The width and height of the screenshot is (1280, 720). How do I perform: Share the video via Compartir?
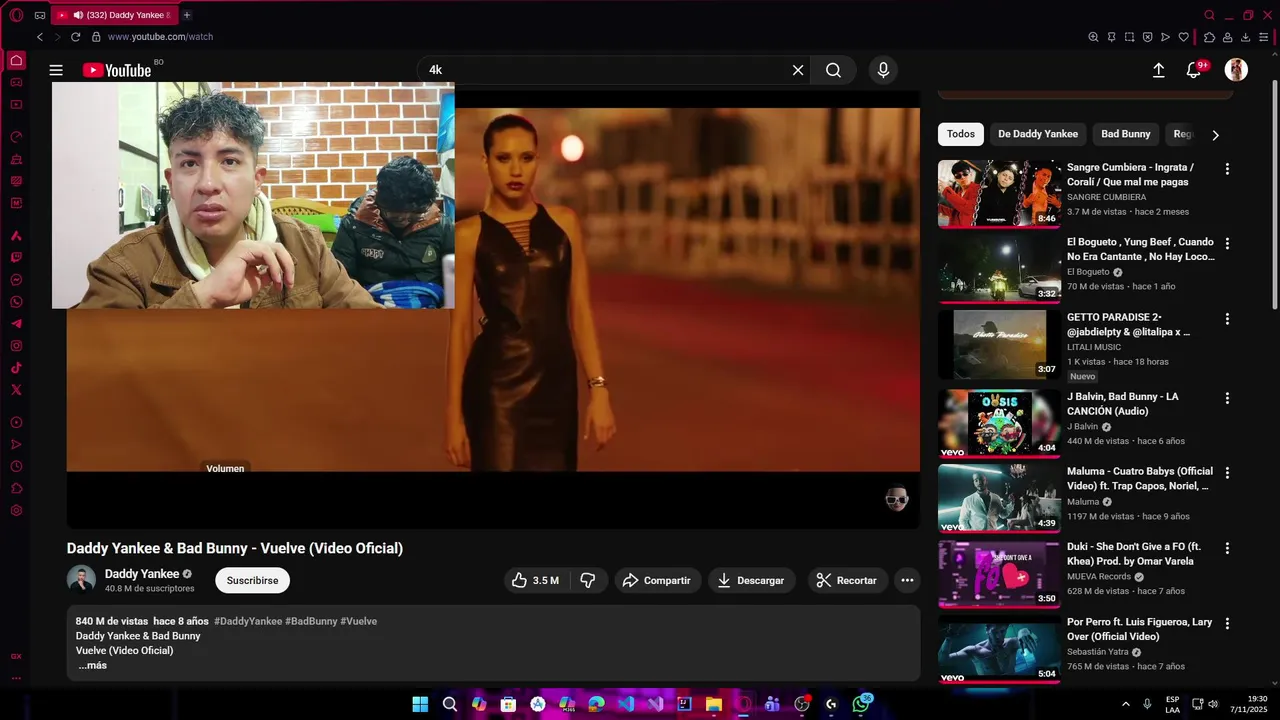pyautogui.click(x=656, y=580)
